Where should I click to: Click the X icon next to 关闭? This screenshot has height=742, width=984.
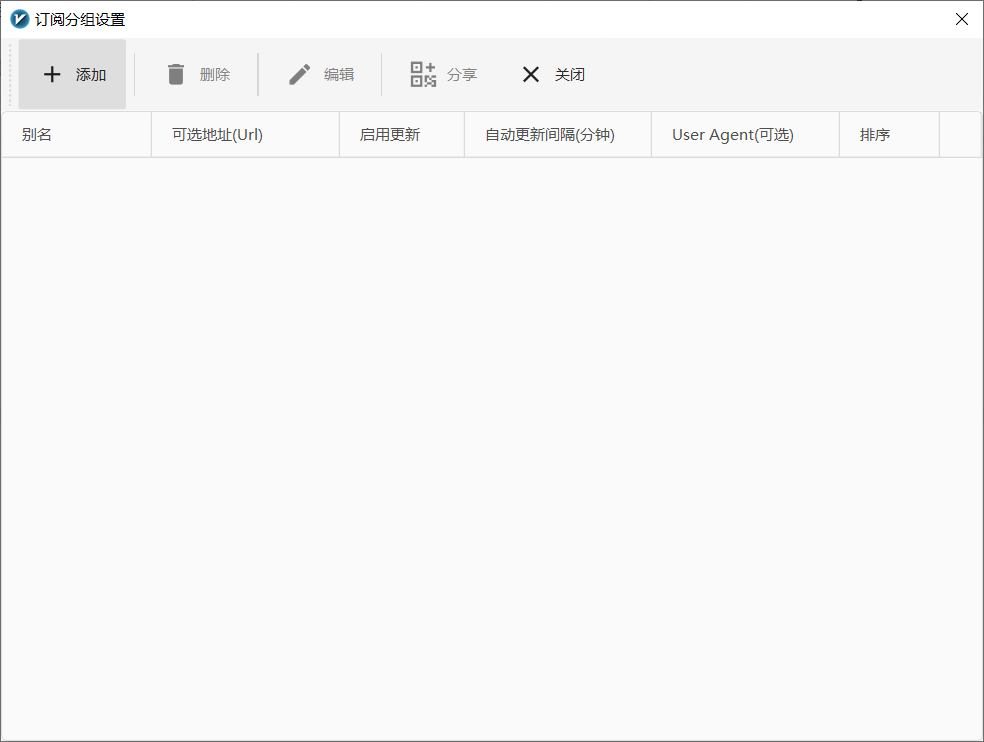(530, 74)
